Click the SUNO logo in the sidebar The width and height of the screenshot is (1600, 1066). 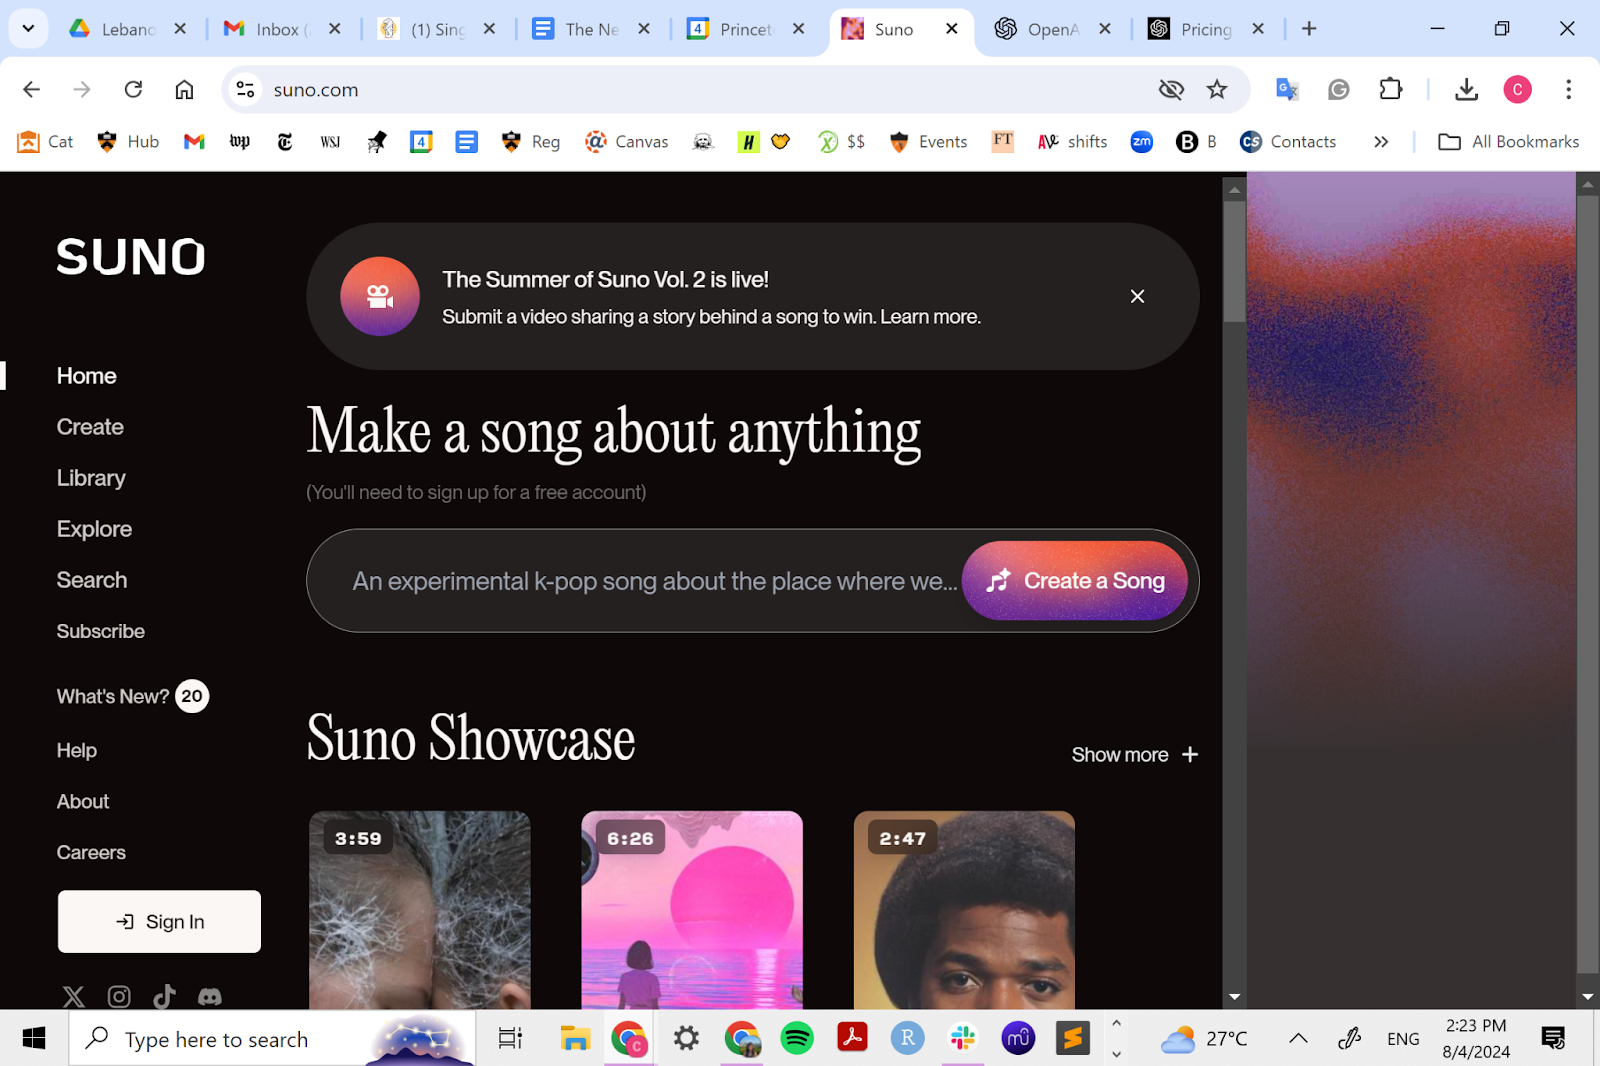coord(131,257)
